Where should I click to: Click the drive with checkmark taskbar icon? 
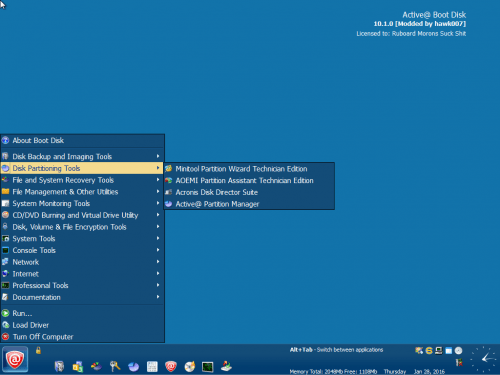point(227,366)
